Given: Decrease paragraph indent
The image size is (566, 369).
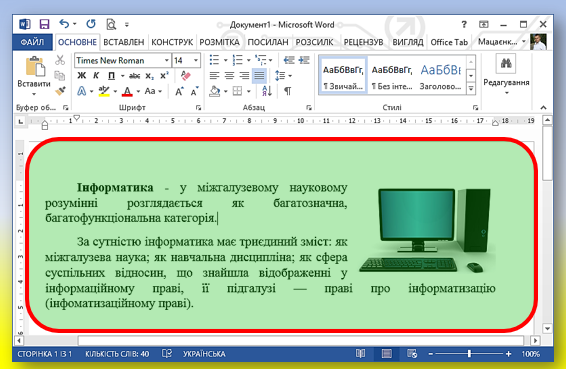Looking at the screenshot, I should [x=289, y=60].
